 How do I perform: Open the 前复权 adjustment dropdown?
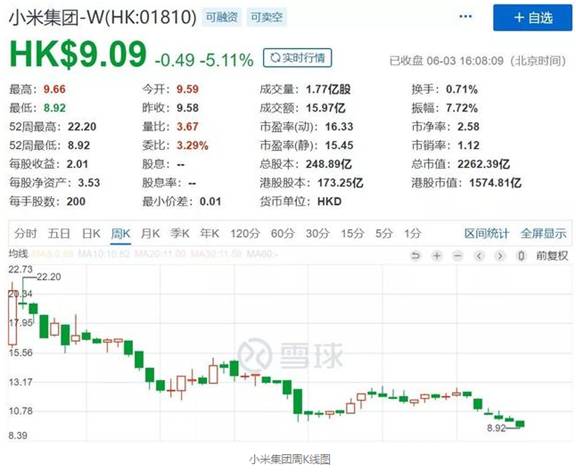[552, 256]
